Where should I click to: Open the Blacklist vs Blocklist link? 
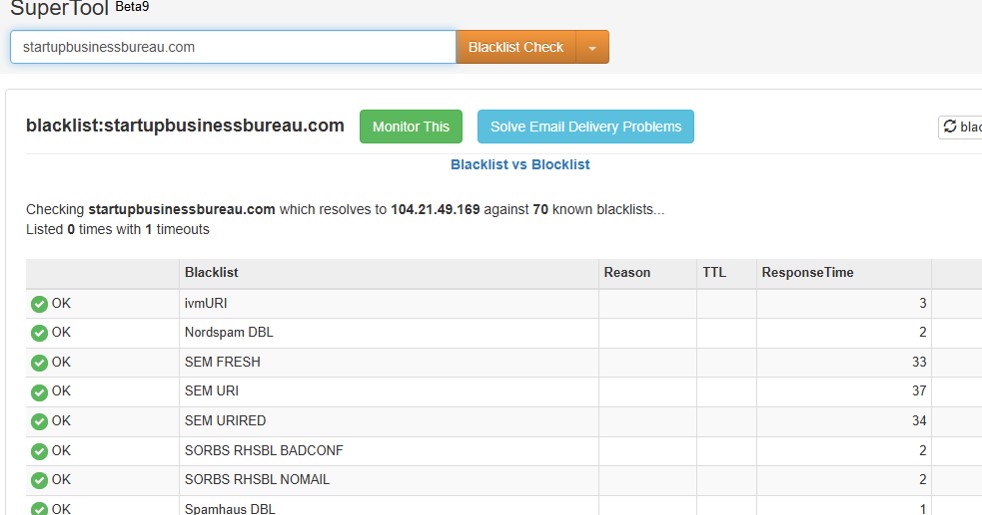pos(520,164)
